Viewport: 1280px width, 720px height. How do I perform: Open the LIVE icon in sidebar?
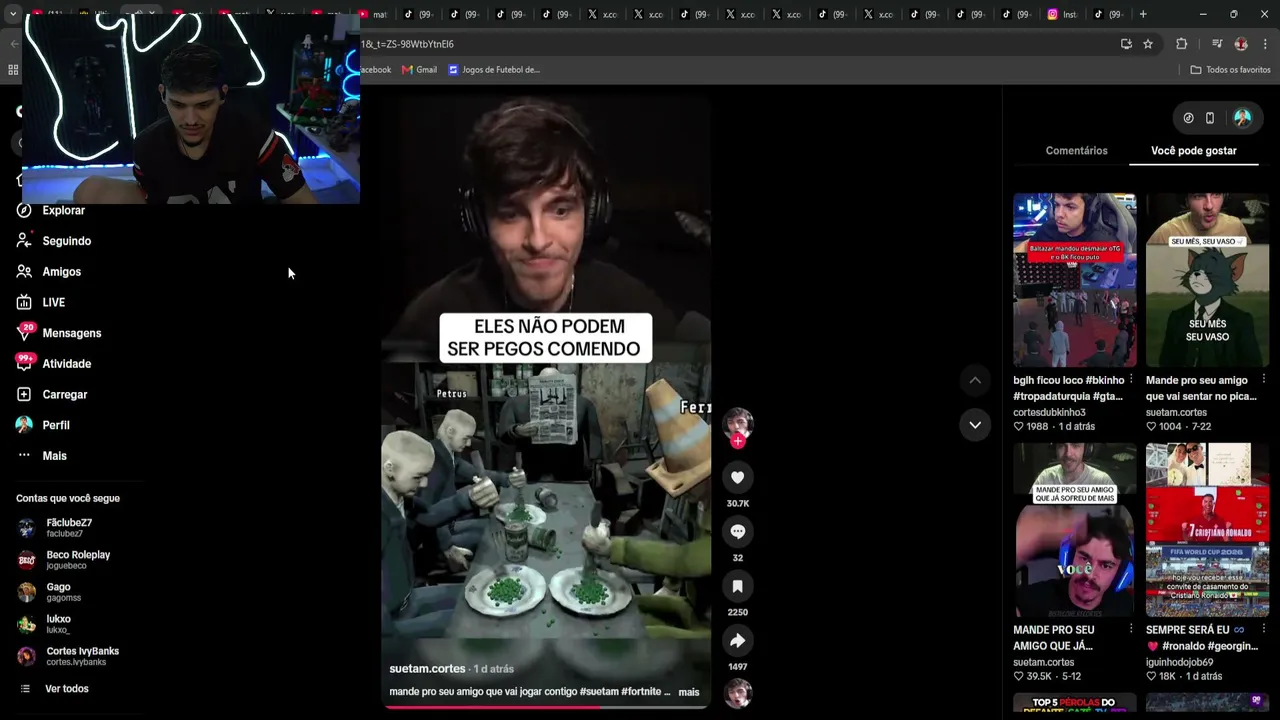(24, 302)
